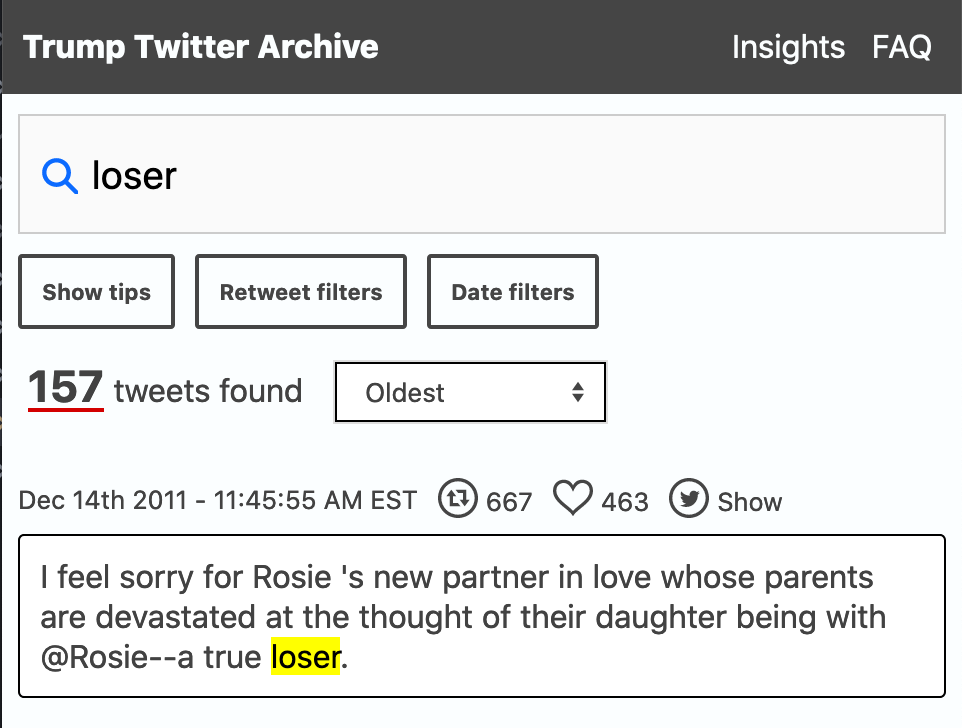The image size is (962, 728).
Task: Open the Oldest sort dropdown
Action: [x=471, y=393]
